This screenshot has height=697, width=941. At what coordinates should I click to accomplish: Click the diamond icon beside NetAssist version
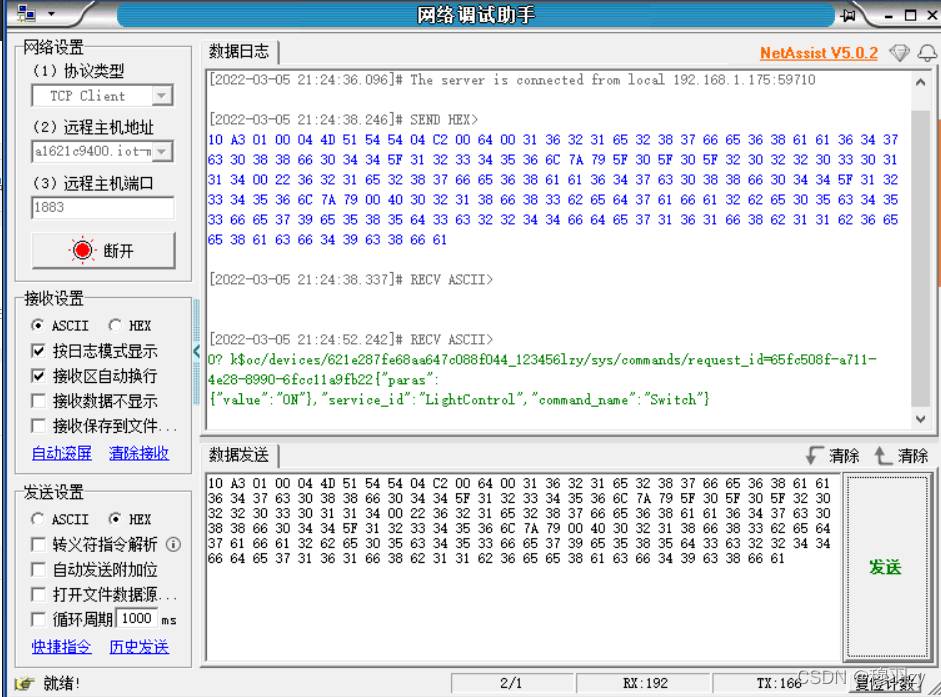tap(899, 53)
